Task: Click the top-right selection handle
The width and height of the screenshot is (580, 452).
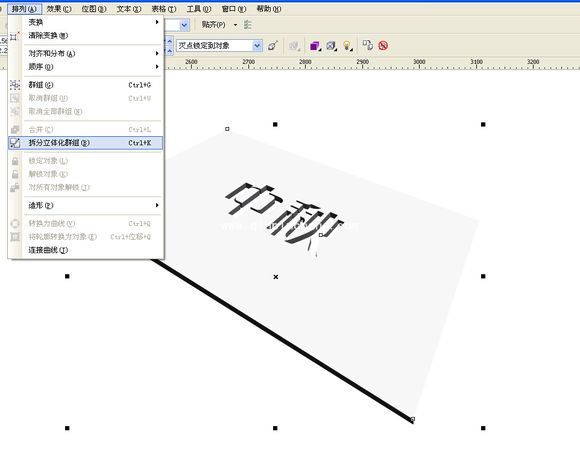Action: pos(483,125)
